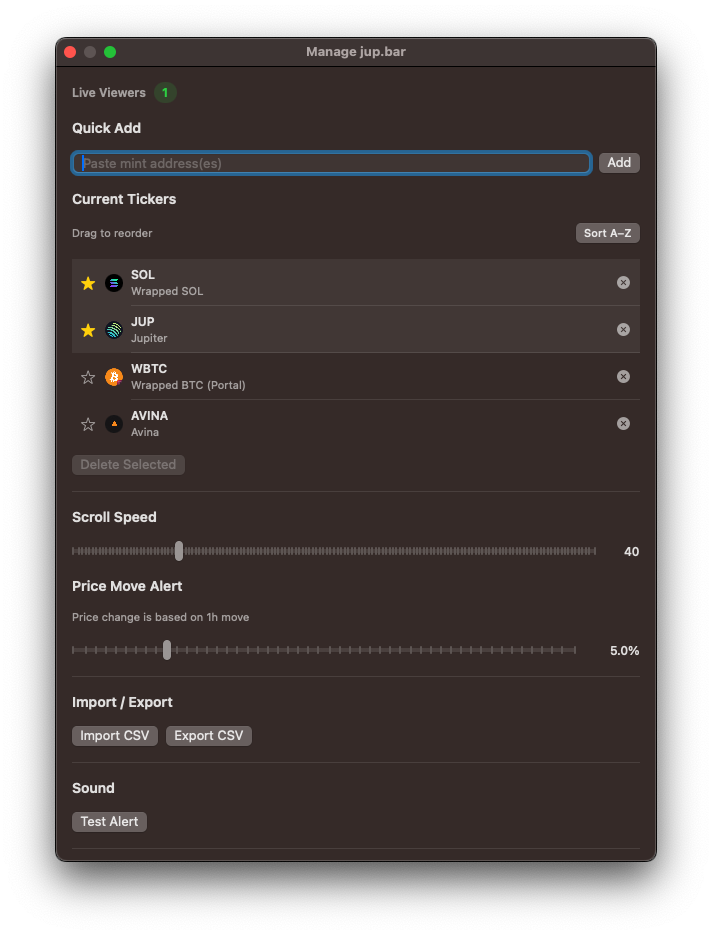Favorite the AVINA ticker star
This screenshot has height=935, width=712.
(x=87, y=423)
